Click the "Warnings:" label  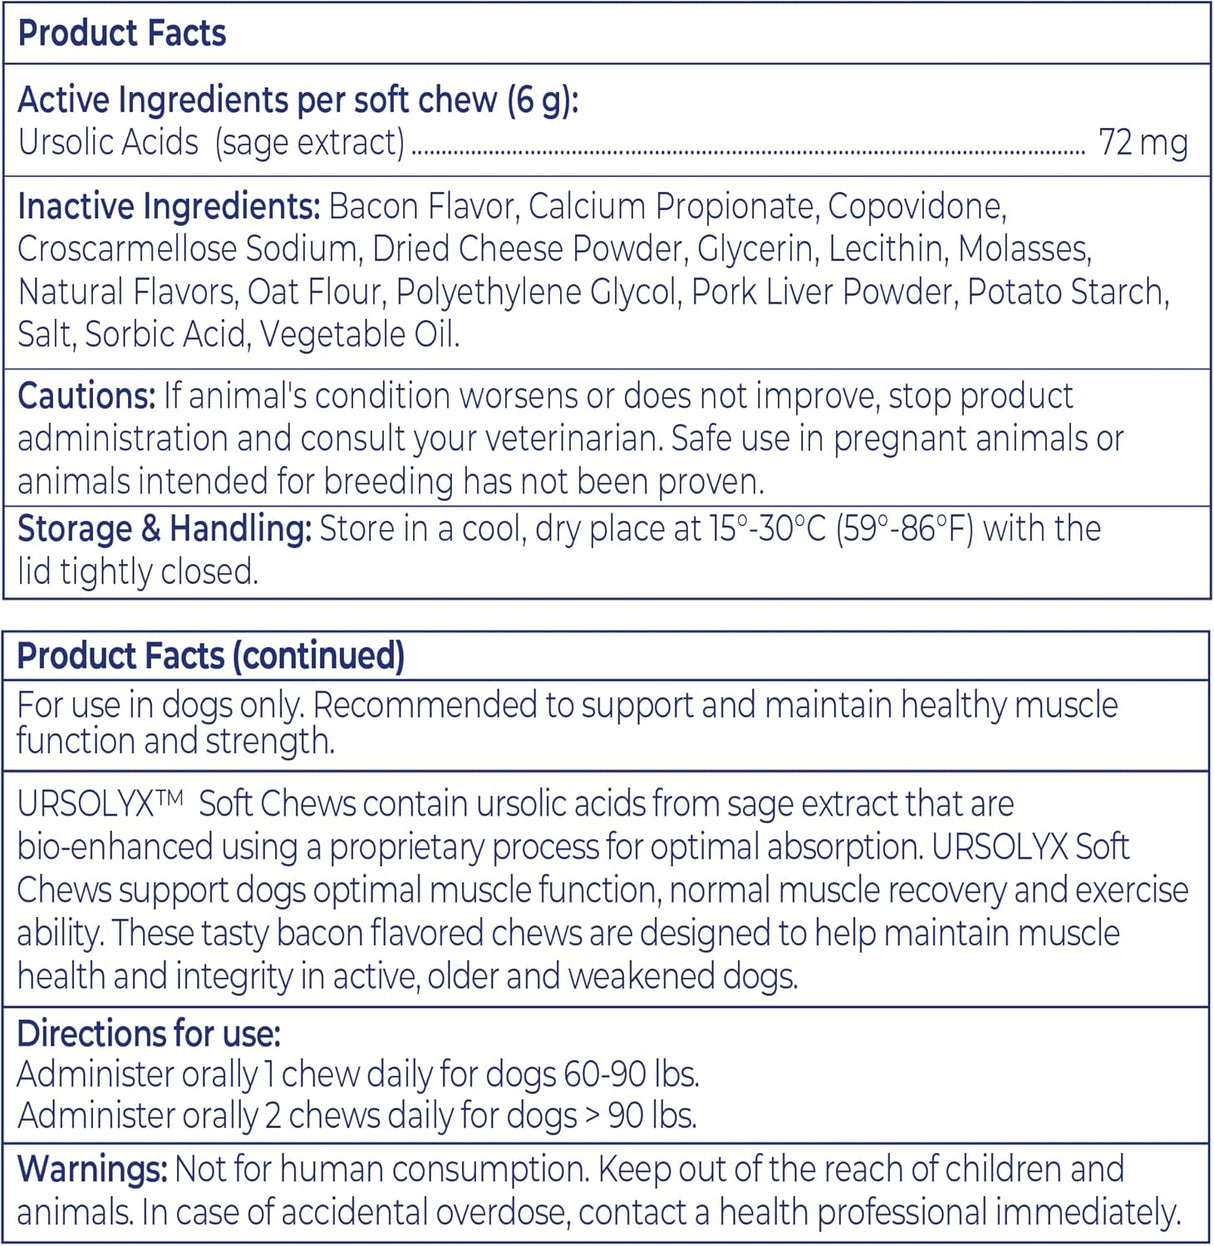click(92, 1169)
